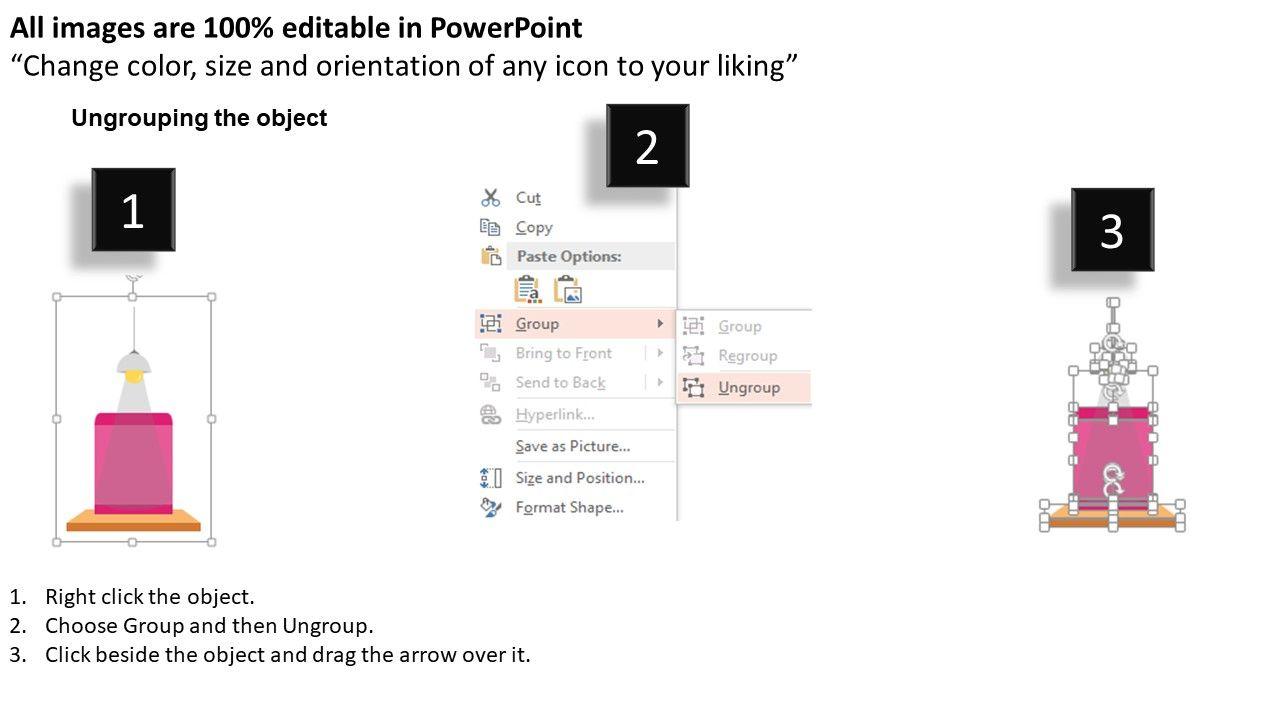This screenshot has height=720, width=1280.
Task: Expand the Bring to Front submenu arrow
Action: coord(660,353)
